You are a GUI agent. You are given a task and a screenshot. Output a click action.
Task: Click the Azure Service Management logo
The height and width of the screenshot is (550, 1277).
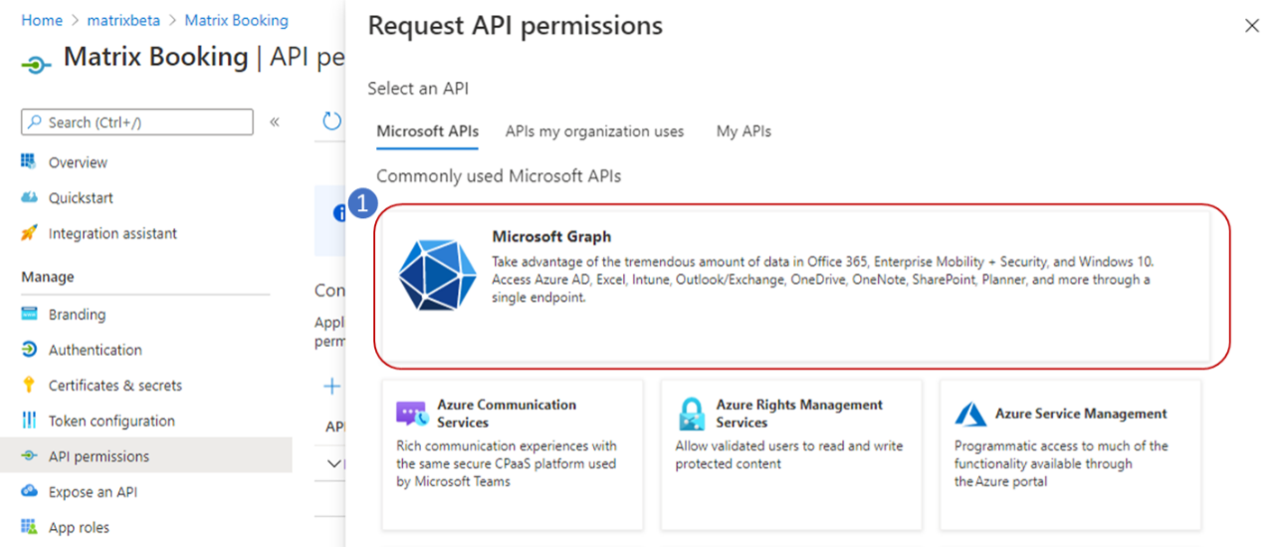coord(971,414)
